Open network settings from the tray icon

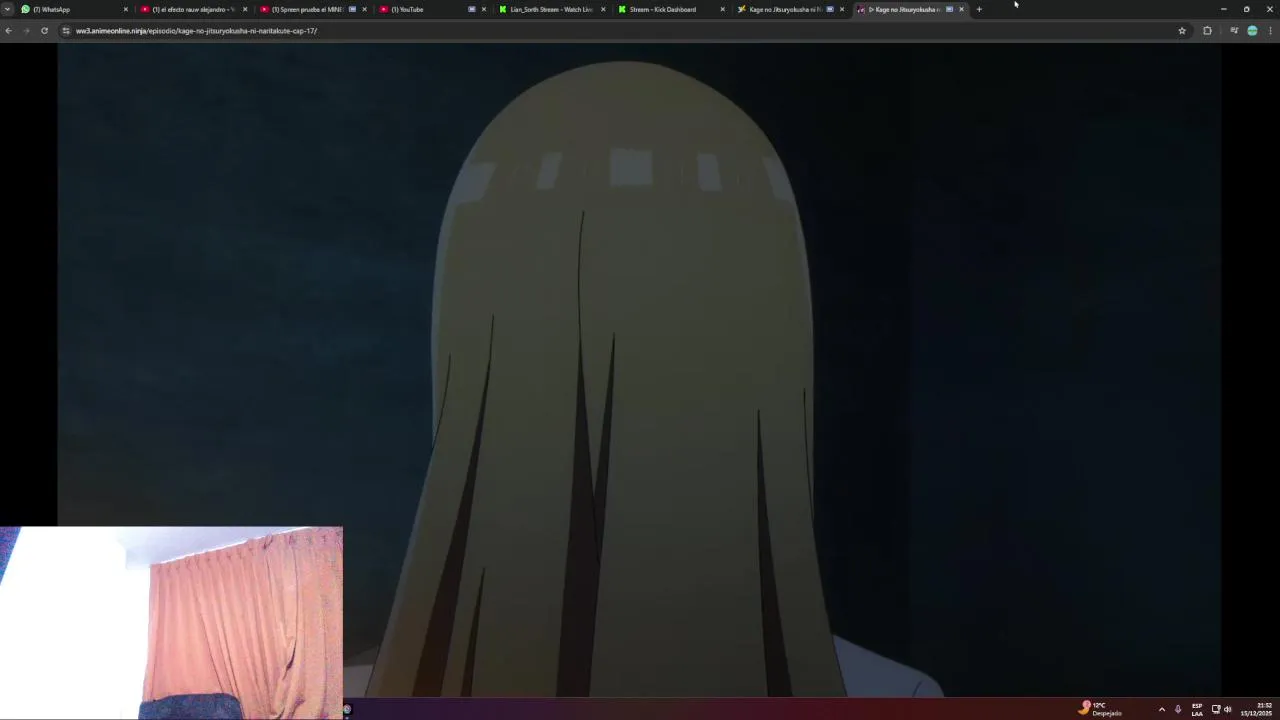(1216, 709)
